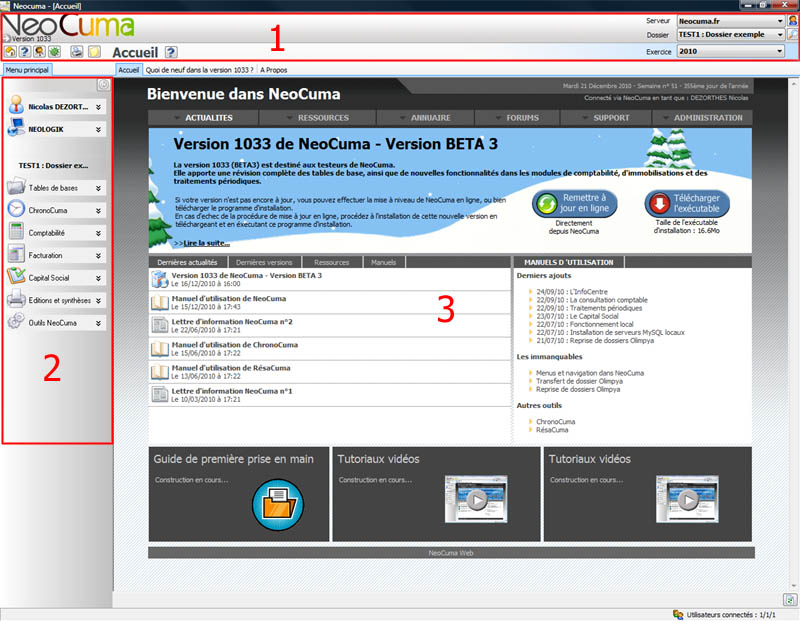This screenshot has height=621, width=800.
Task: Click the green refresh icon on Remettre à jour
Action: (546, 204)
